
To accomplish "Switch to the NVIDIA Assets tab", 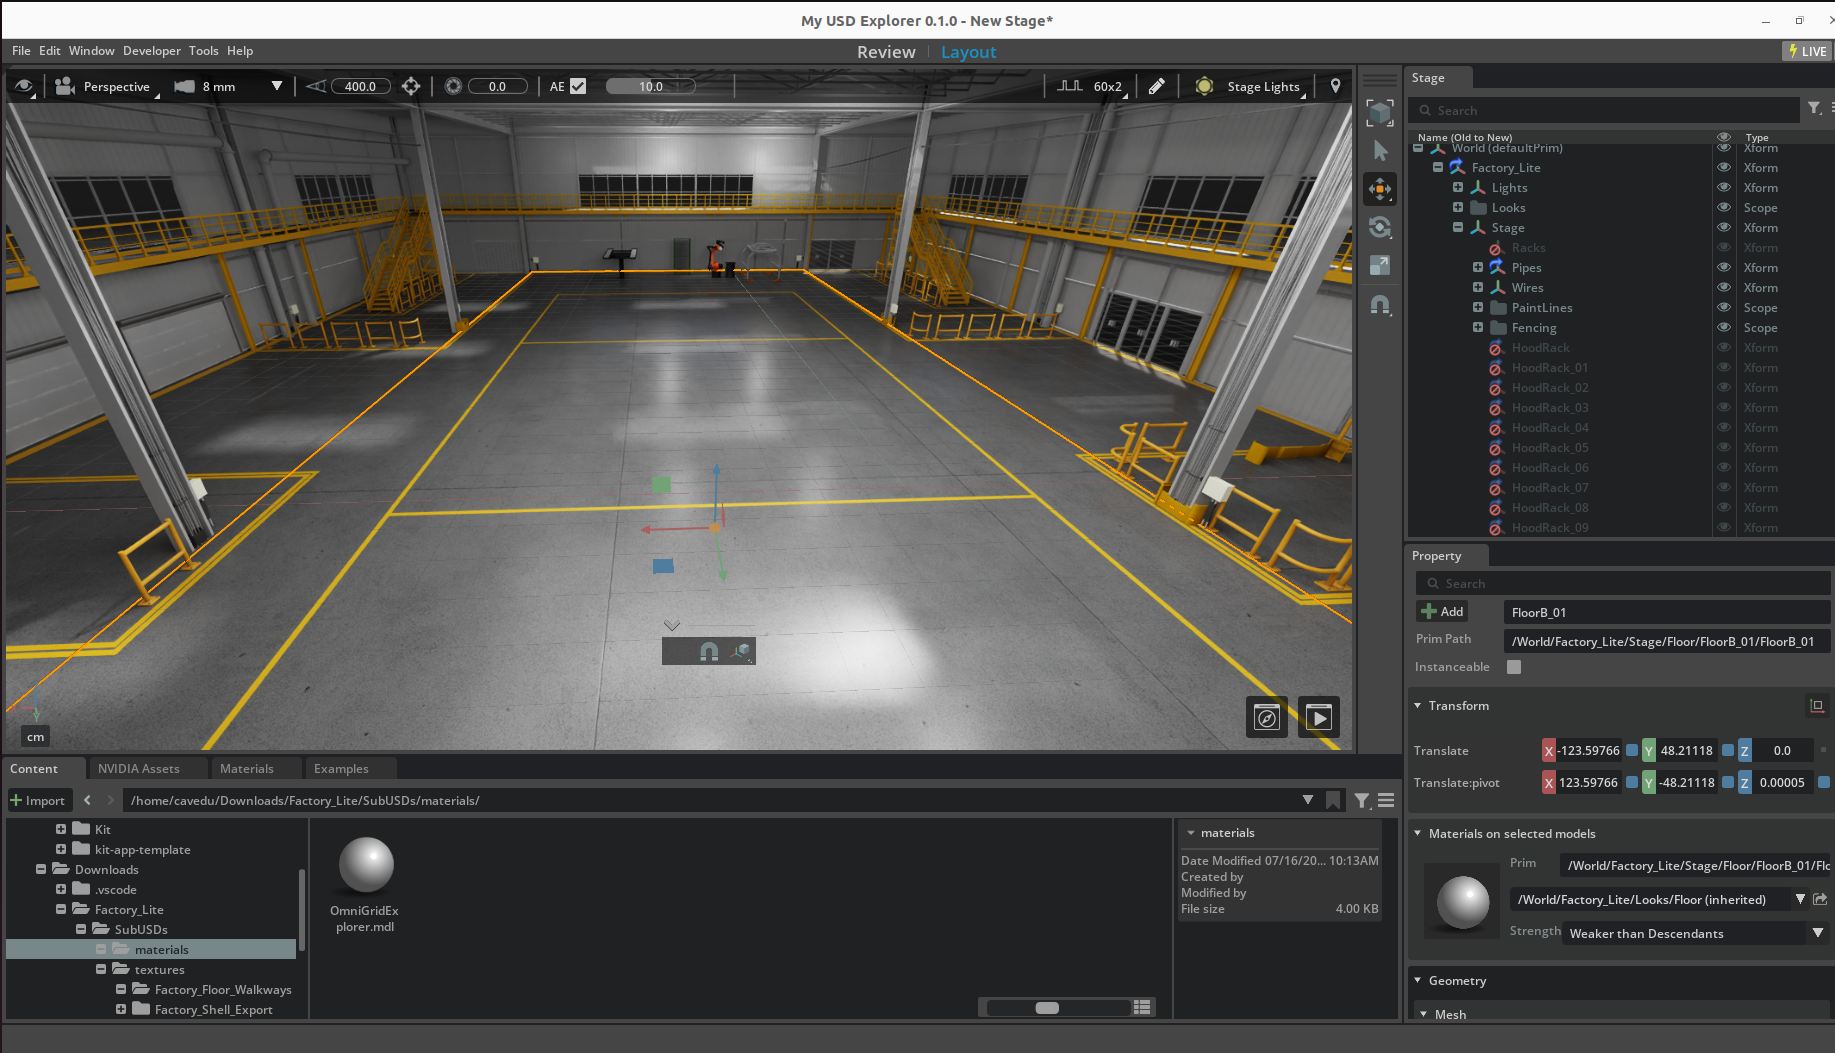I will [139, 769].
